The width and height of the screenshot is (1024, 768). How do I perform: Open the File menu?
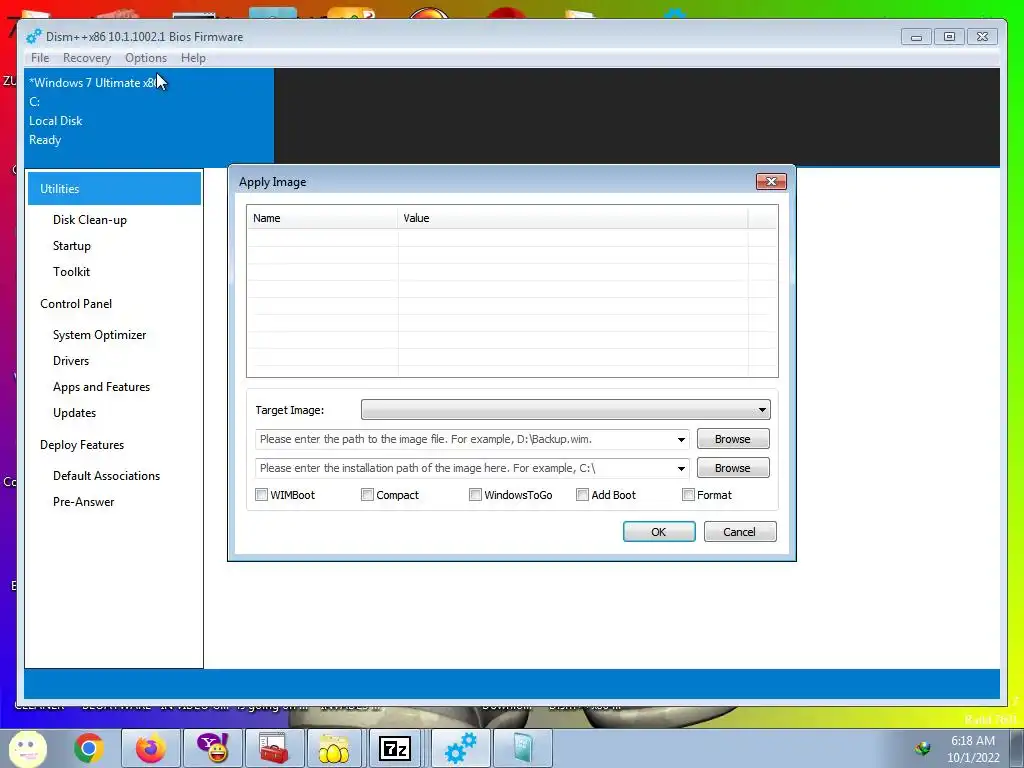40,57
